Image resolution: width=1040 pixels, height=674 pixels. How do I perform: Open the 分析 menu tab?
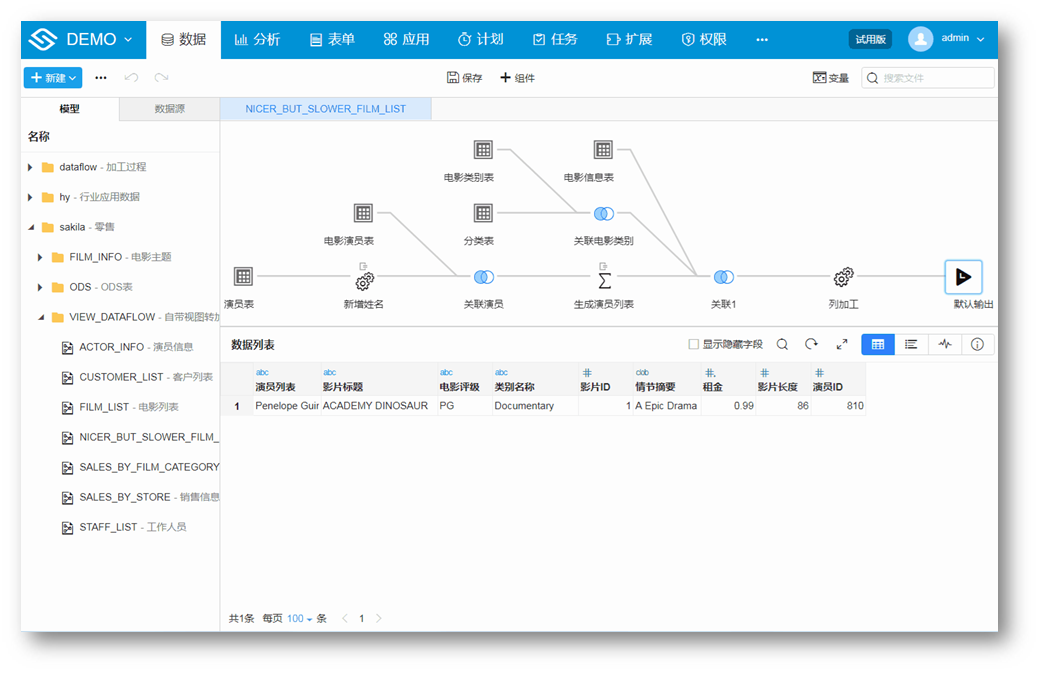[257, 39]
